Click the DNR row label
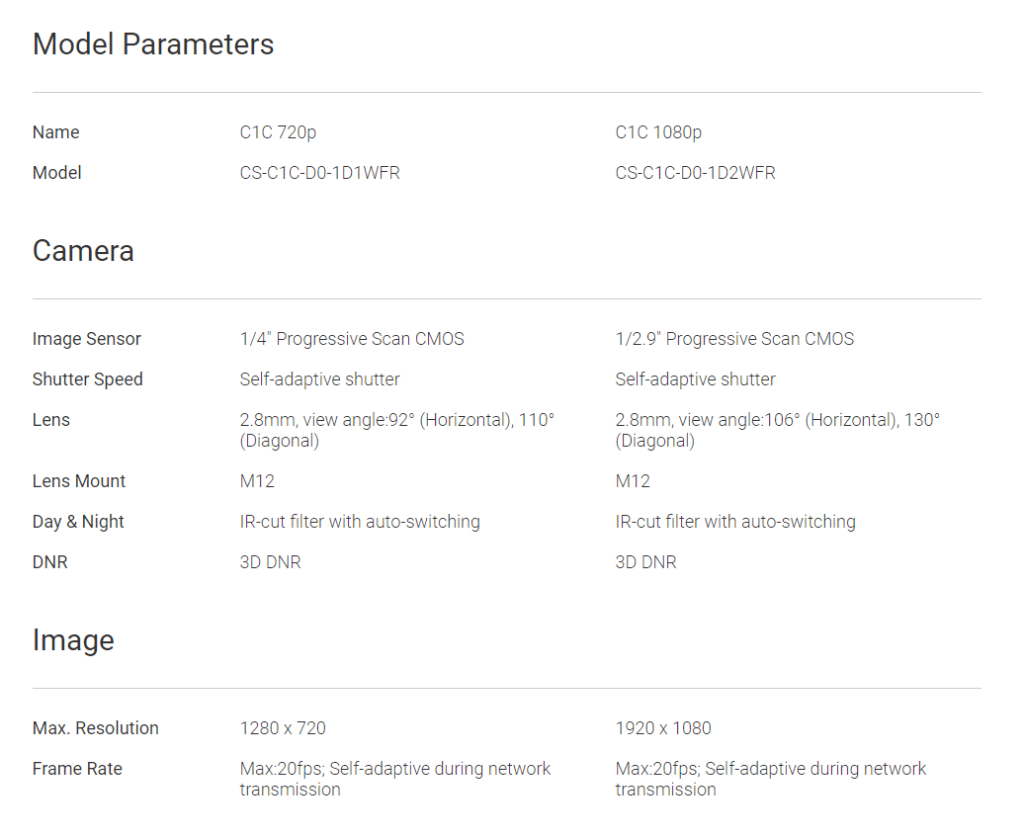The height and width of the screenshot is (838, 1024). [x=50, y=562]
